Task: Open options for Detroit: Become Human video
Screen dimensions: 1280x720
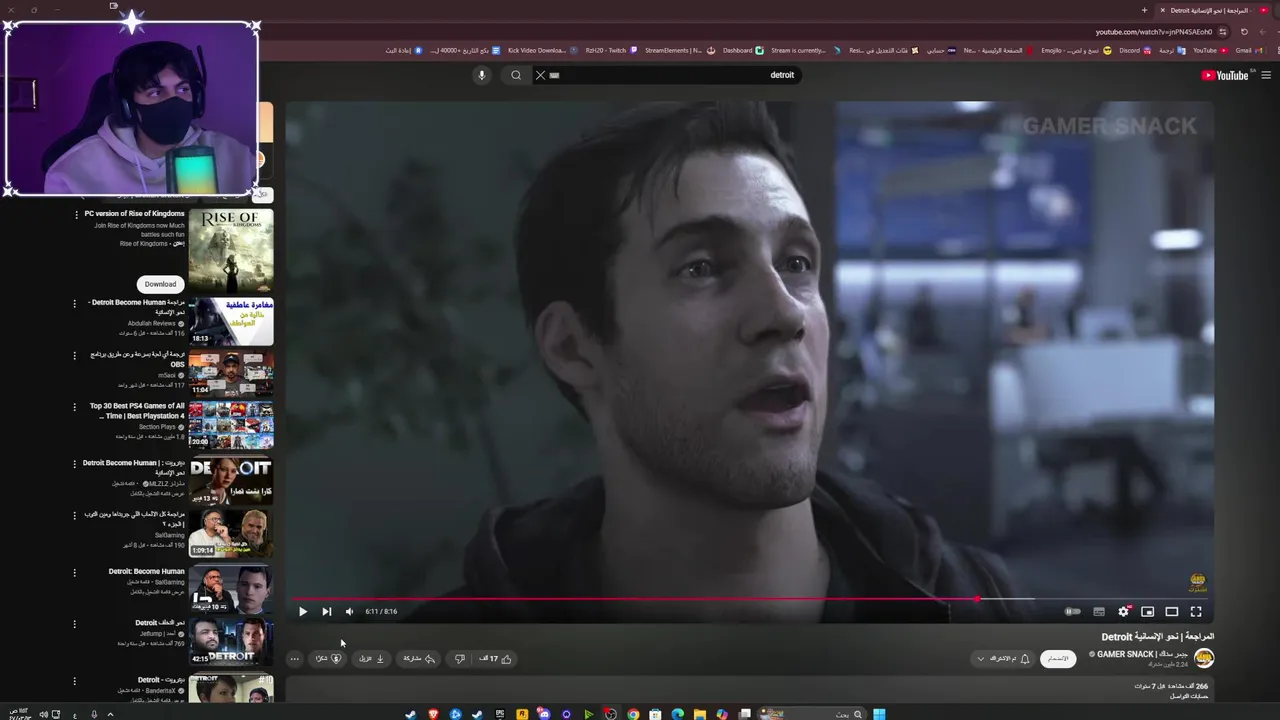Action: pyautogui.click(x=74, y=572)
